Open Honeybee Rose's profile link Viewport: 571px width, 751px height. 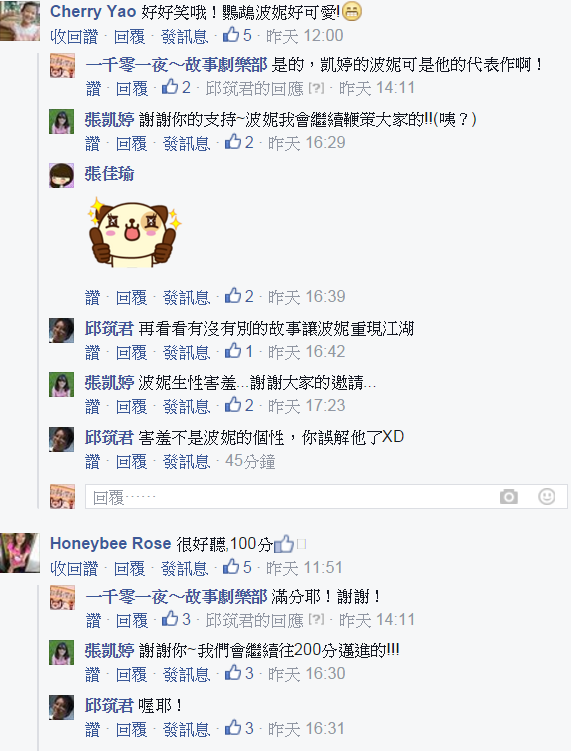pyautogui.click(x=111, y=544)
